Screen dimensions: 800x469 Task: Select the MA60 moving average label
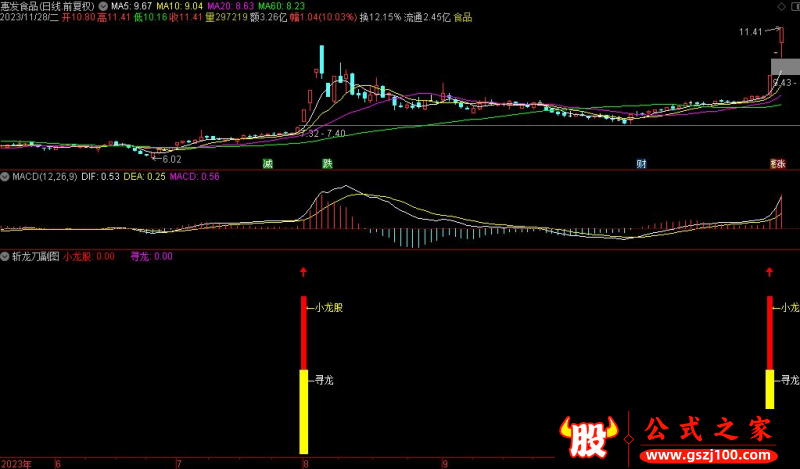click(x=262, y=6)
